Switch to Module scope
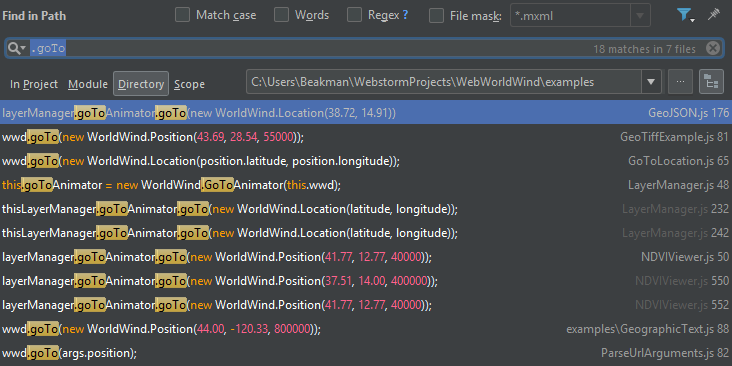 88,84
